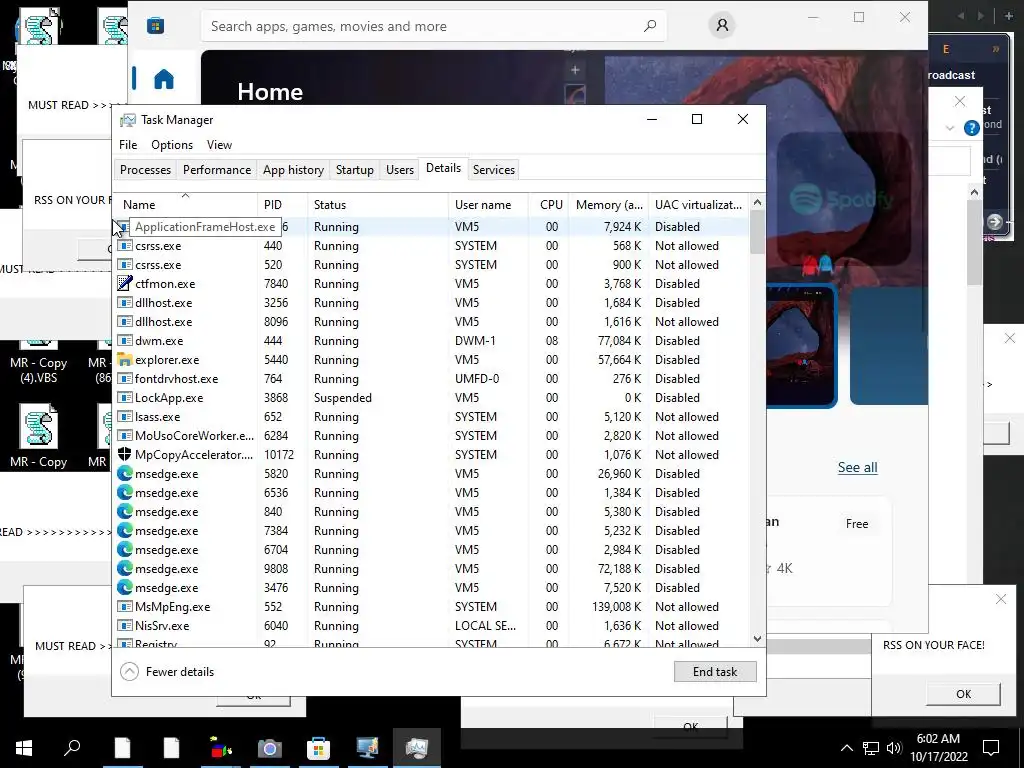The image size is (1024, 768).
Task: Open the volume control in system tray
Action: (x=894, y=748)
